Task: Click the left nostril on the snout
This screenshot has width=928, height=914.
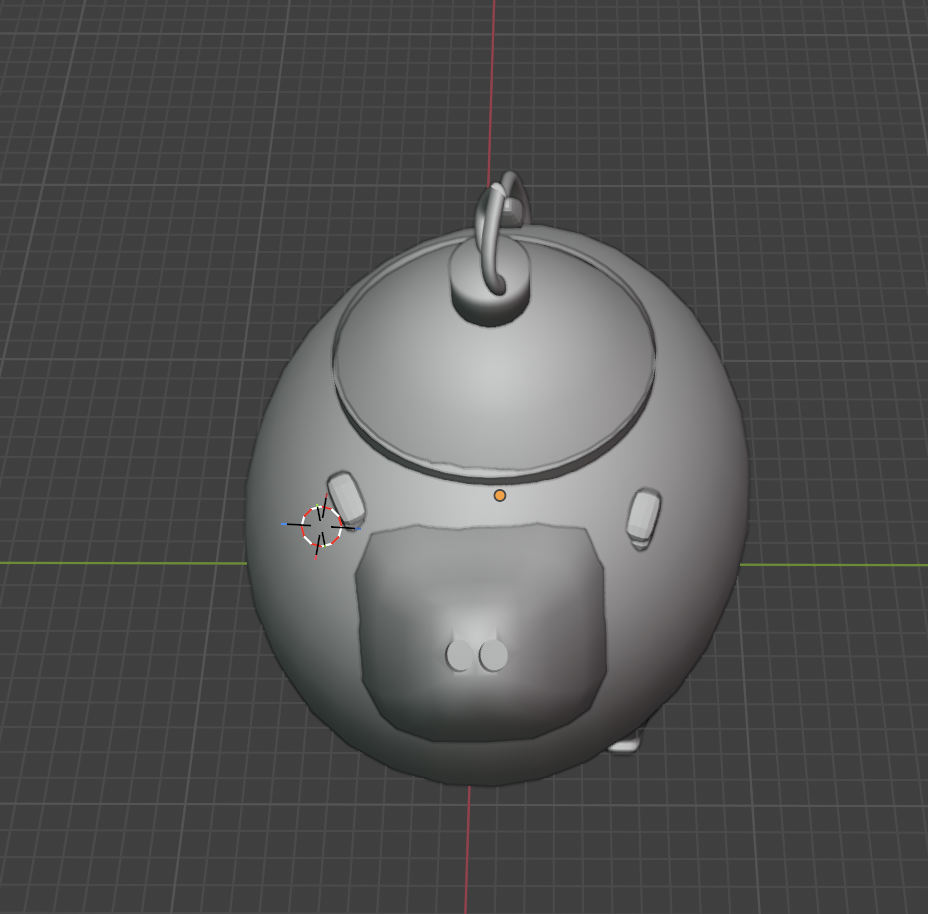Action: [459, 656]
